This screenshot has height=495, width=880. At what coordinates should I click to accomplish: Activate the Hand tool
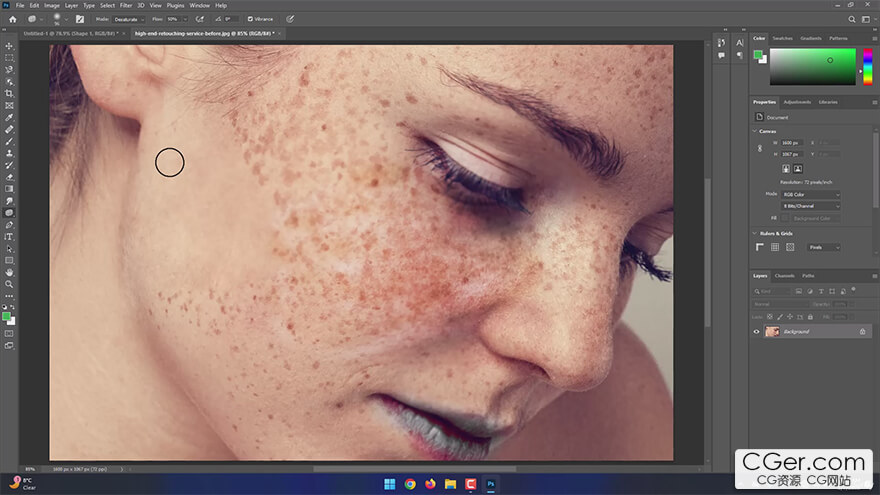(x=9, y=272)
